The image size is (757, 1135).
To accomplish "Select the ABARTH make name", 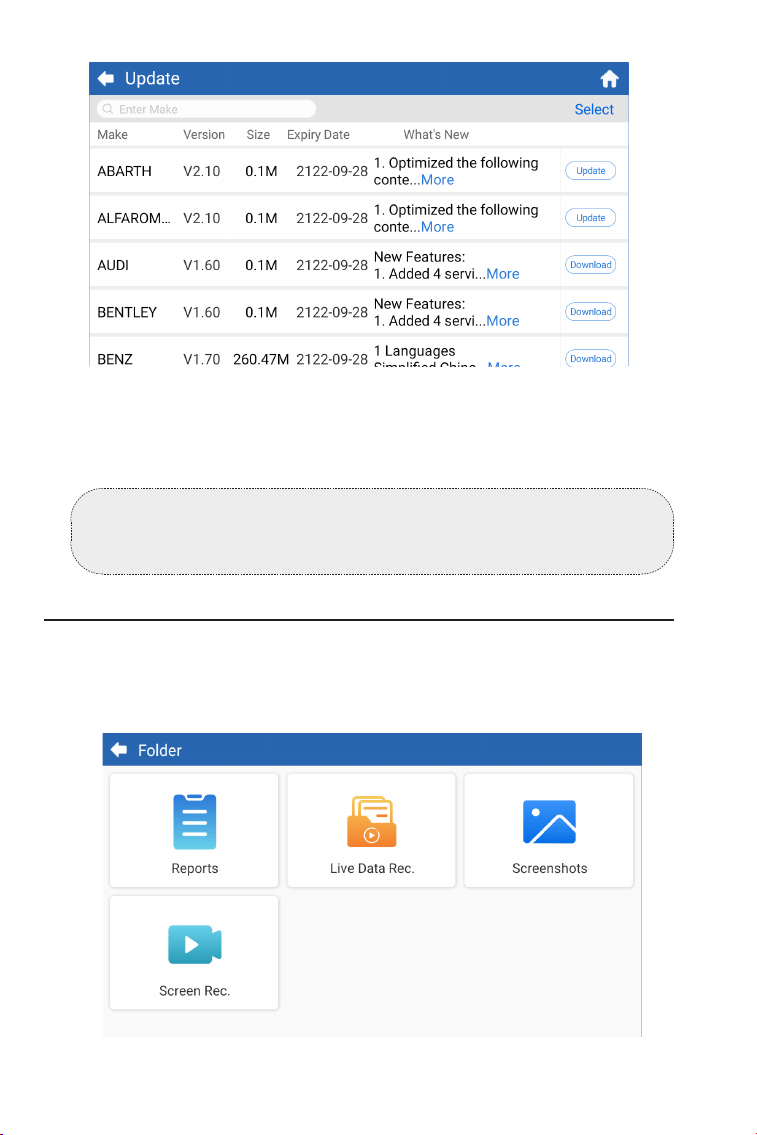I will [x=124, y=172].
